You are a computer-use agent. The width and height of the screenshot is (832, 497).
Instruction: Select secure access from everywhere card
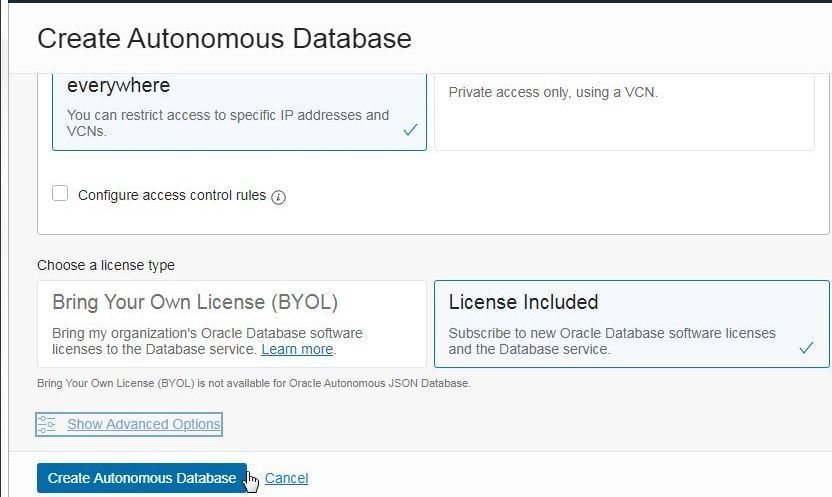(x=239, y=112)
